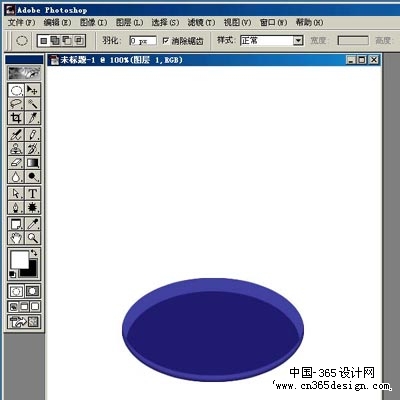Screen dimensions: 400x400
Task: Jump to ImageReady button at toolbox bottom
Action: pos(24,321)
